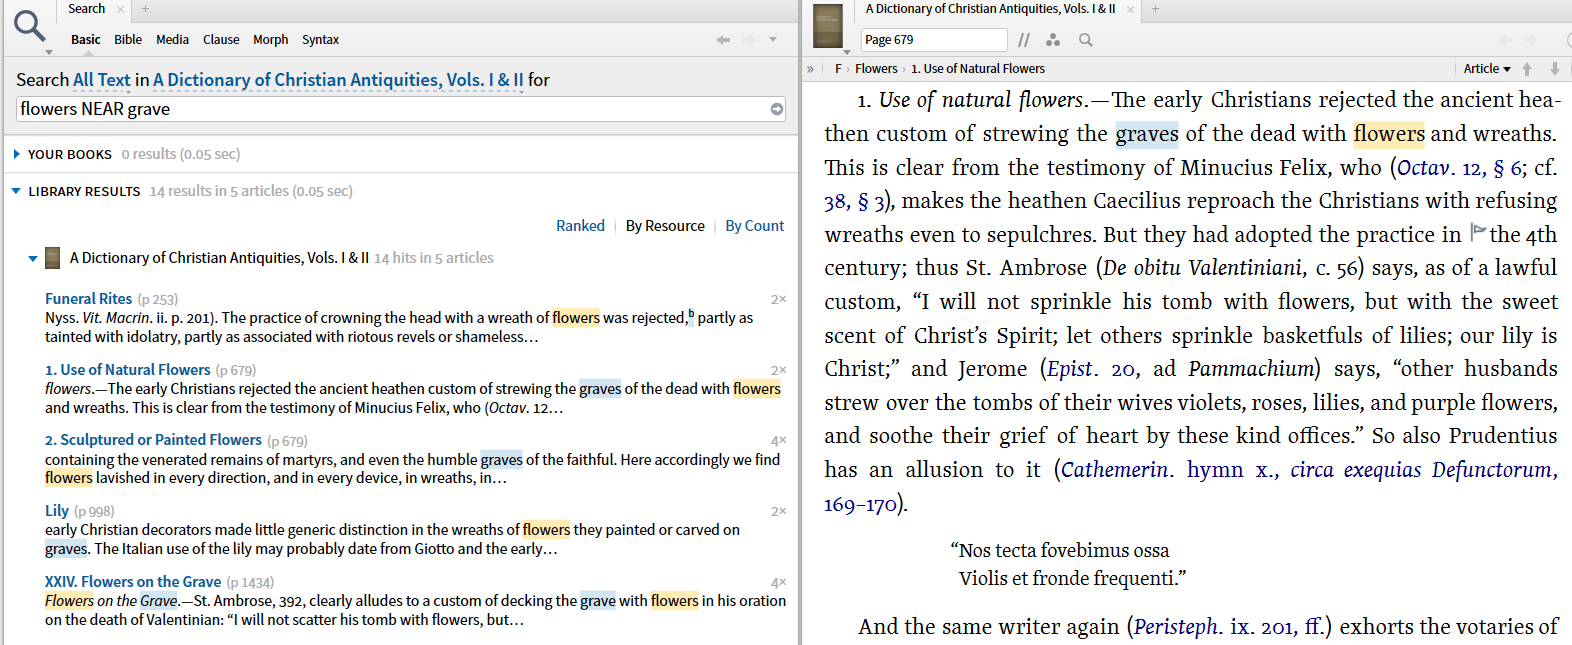Go back in search history
Image resolution: width=1572 pixels, height=645 pixels.
tap(723, 40)
